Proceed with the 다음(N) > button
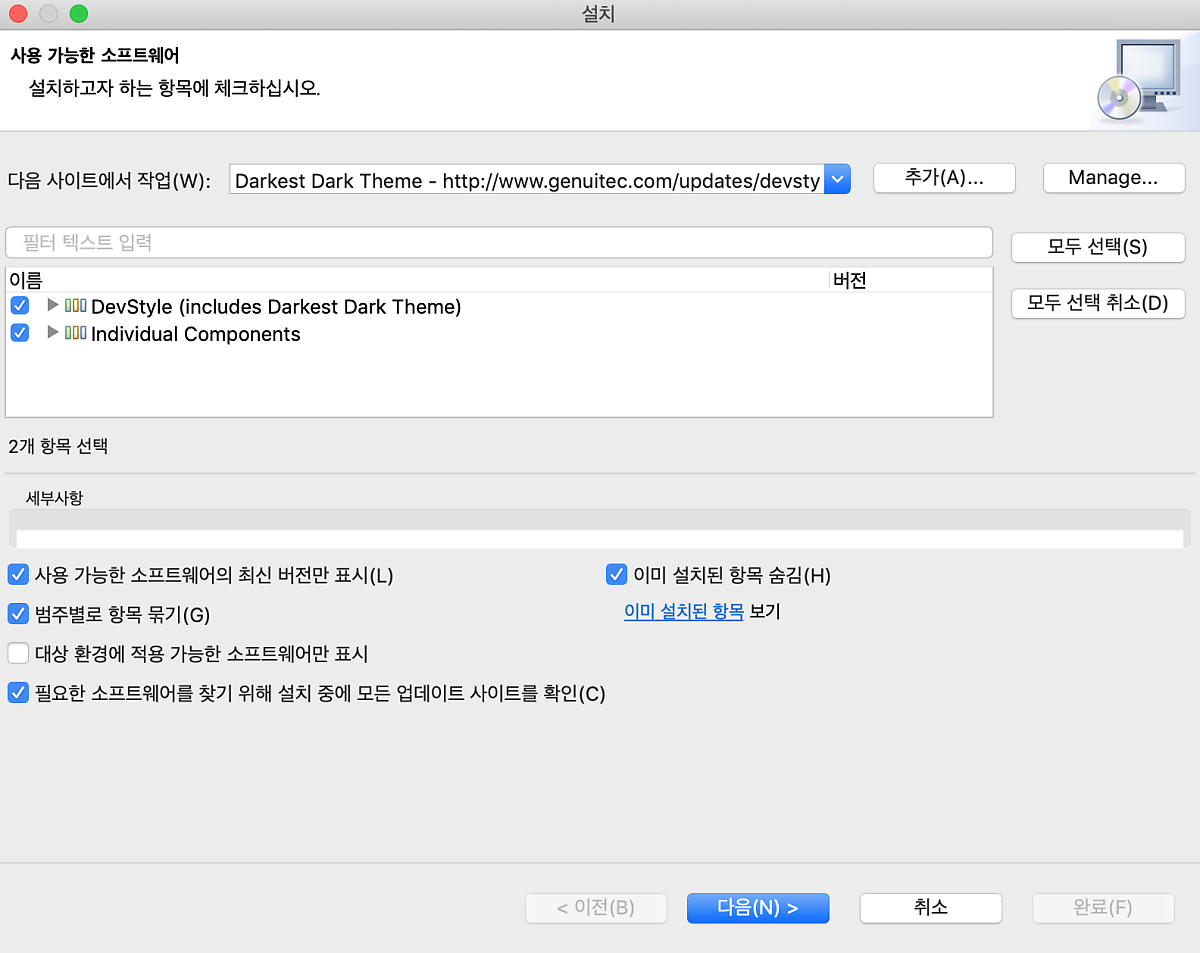The height and width of the screenshot is (953, 1200). click(757, 908)
